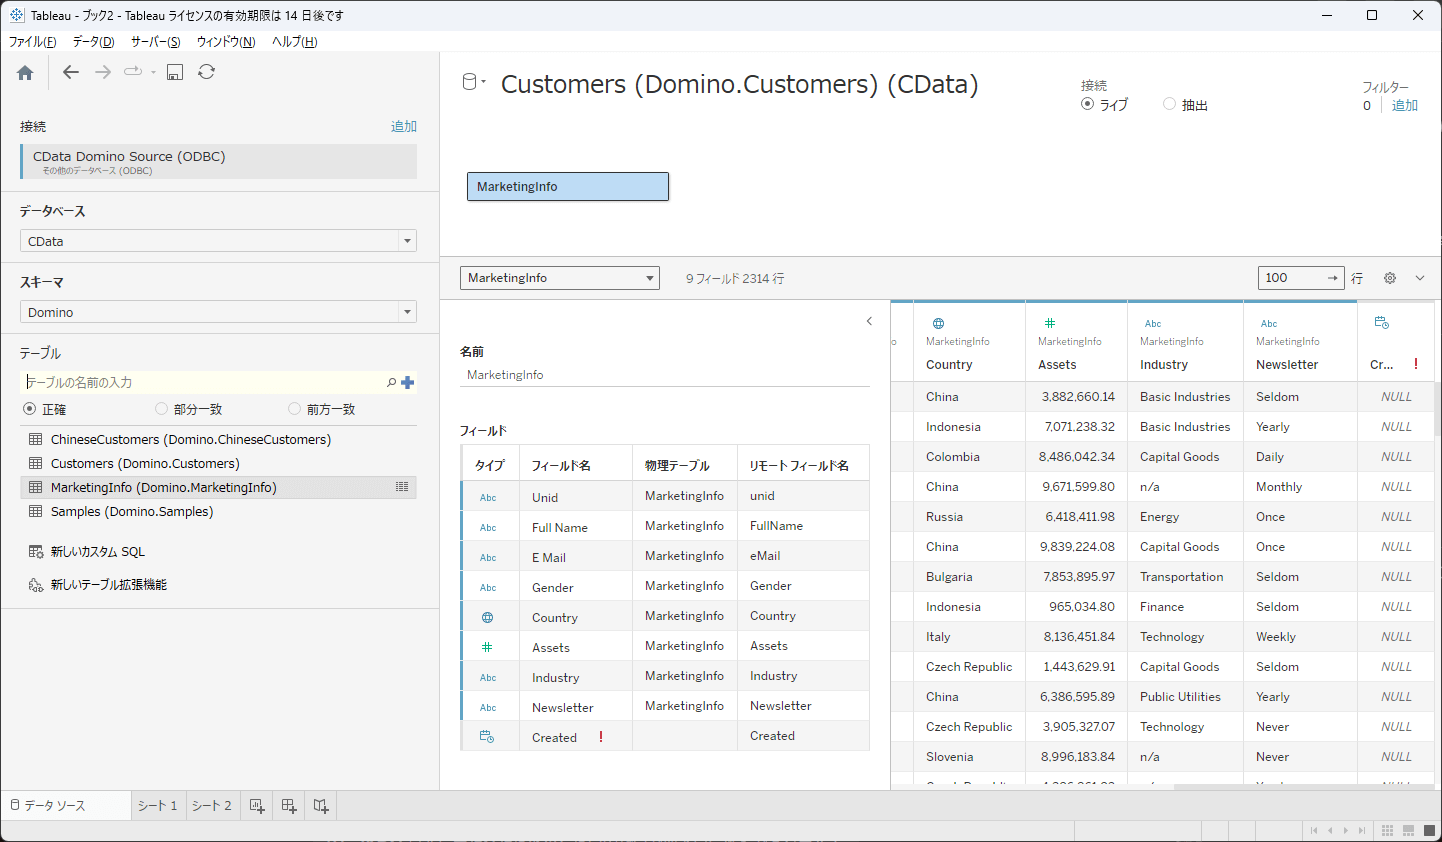Select the 正確 exact match radio button
The image size is (1442, 842).
coord(29,409)
